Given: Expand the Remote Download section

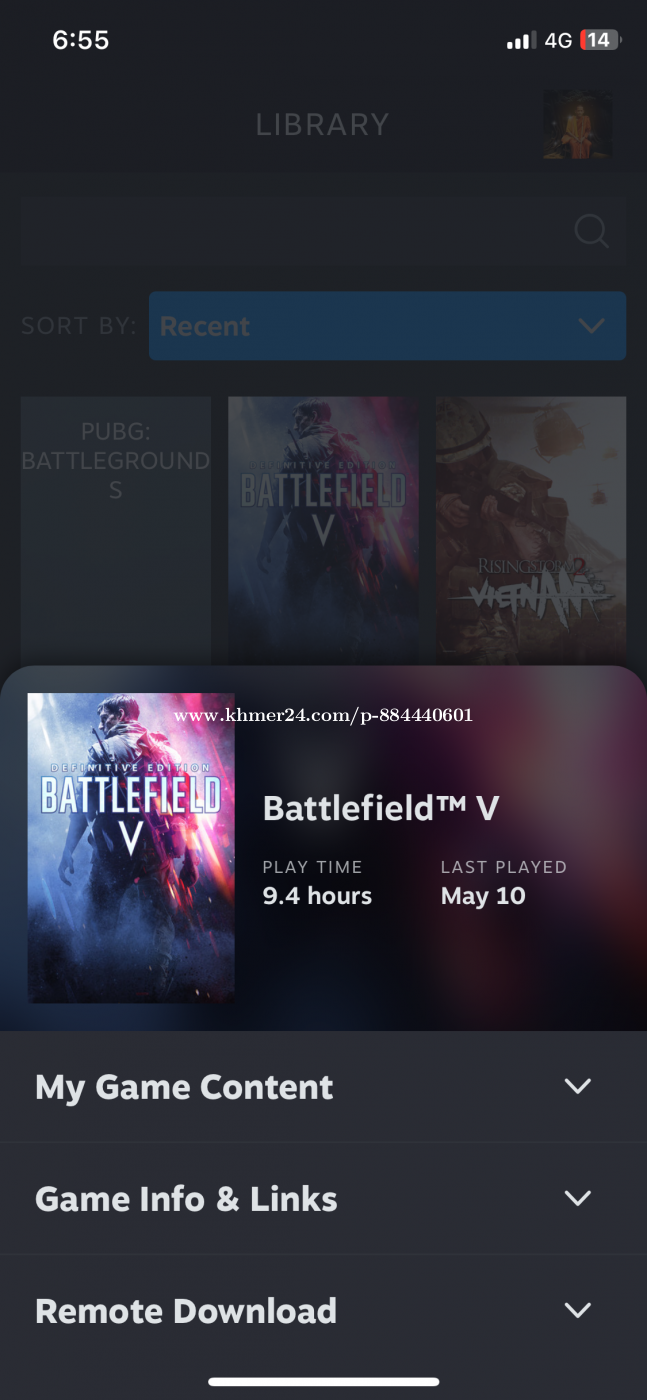Looking at the screenshot, I should (323, 1310).
